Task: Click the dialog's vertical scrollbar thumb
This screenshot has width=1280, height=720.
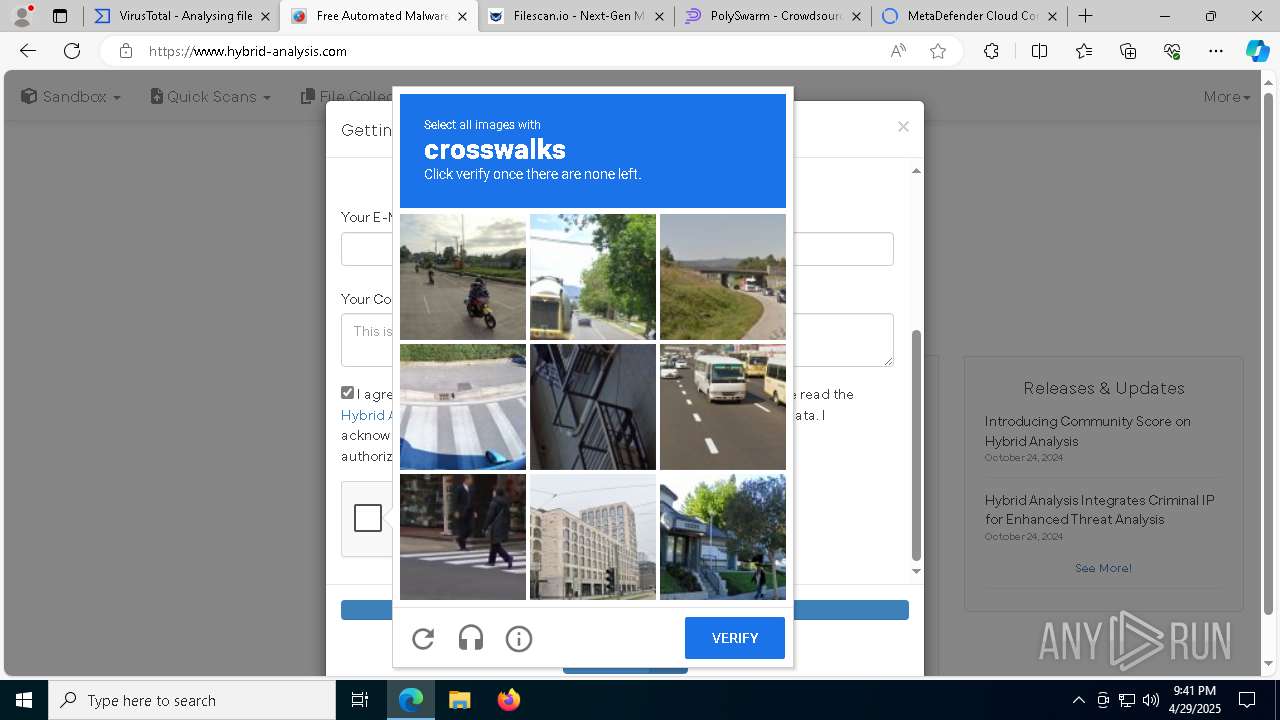Action: coord(916,445)
